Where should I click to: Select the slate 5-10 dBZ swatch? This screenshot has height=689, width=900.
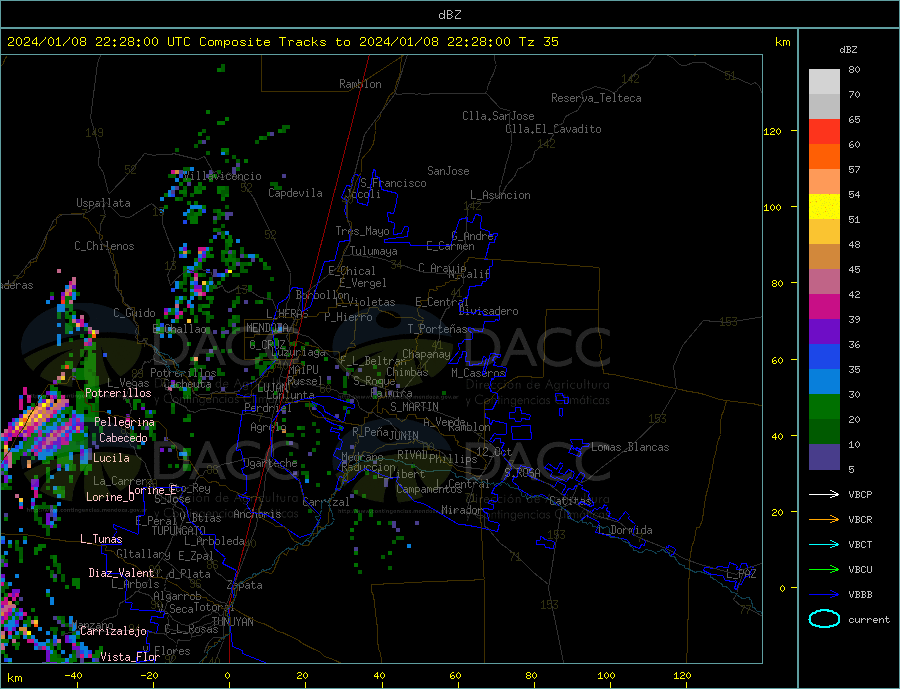click(824, 457)
